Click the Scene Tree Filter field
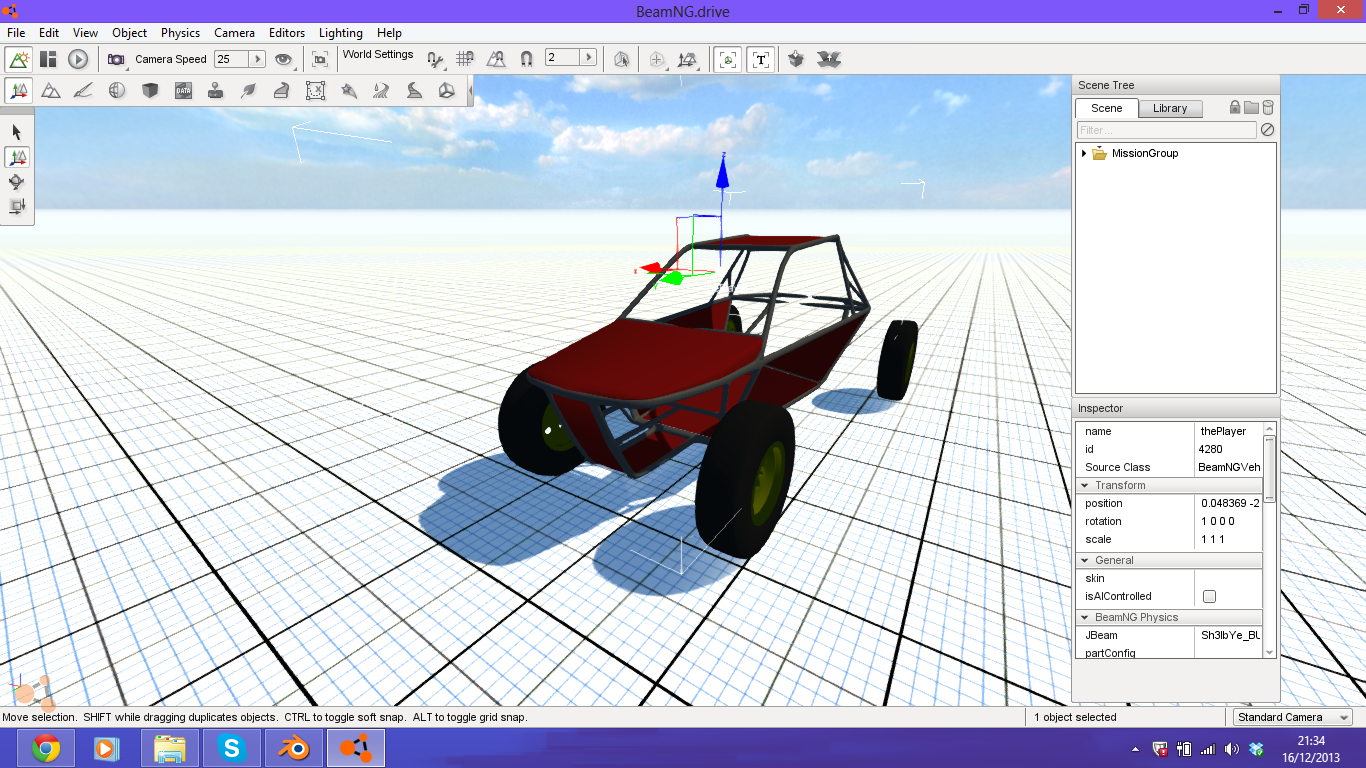Image resolution: width=1366 pixels, height=768 pixels. 1167,130
